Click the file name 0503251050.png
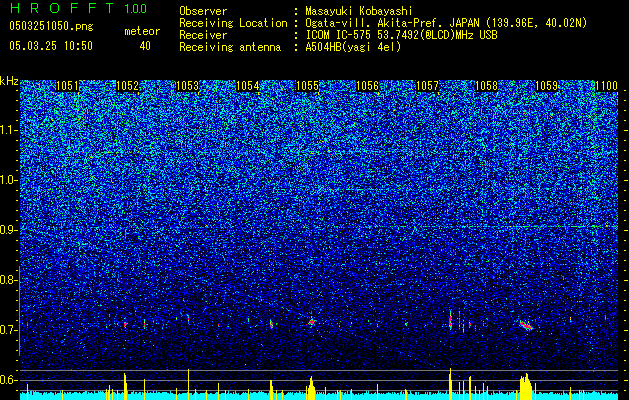Viewport: 629px width, 400px height. tap(51, 27)
